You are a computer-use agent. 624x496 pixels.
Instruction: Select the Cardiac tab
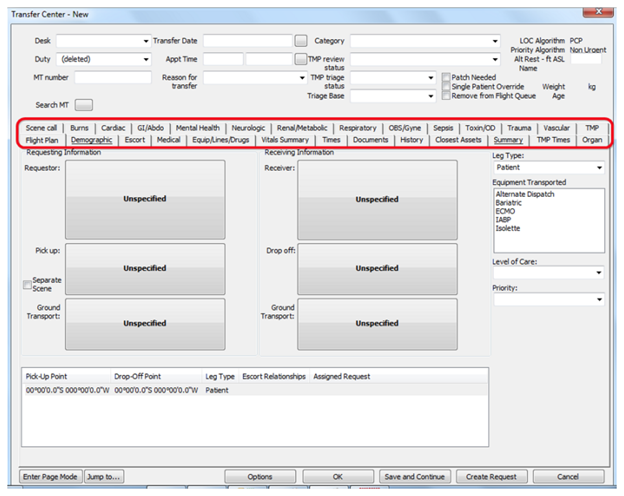coord(113,128)
